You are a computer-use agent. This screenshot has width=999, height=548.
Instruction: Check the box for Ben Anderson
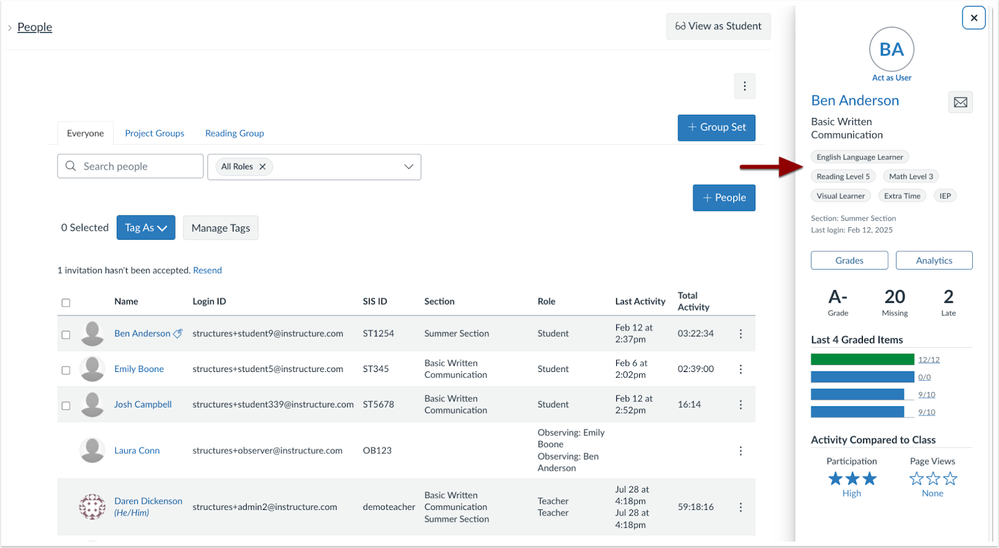coord(66,335)
